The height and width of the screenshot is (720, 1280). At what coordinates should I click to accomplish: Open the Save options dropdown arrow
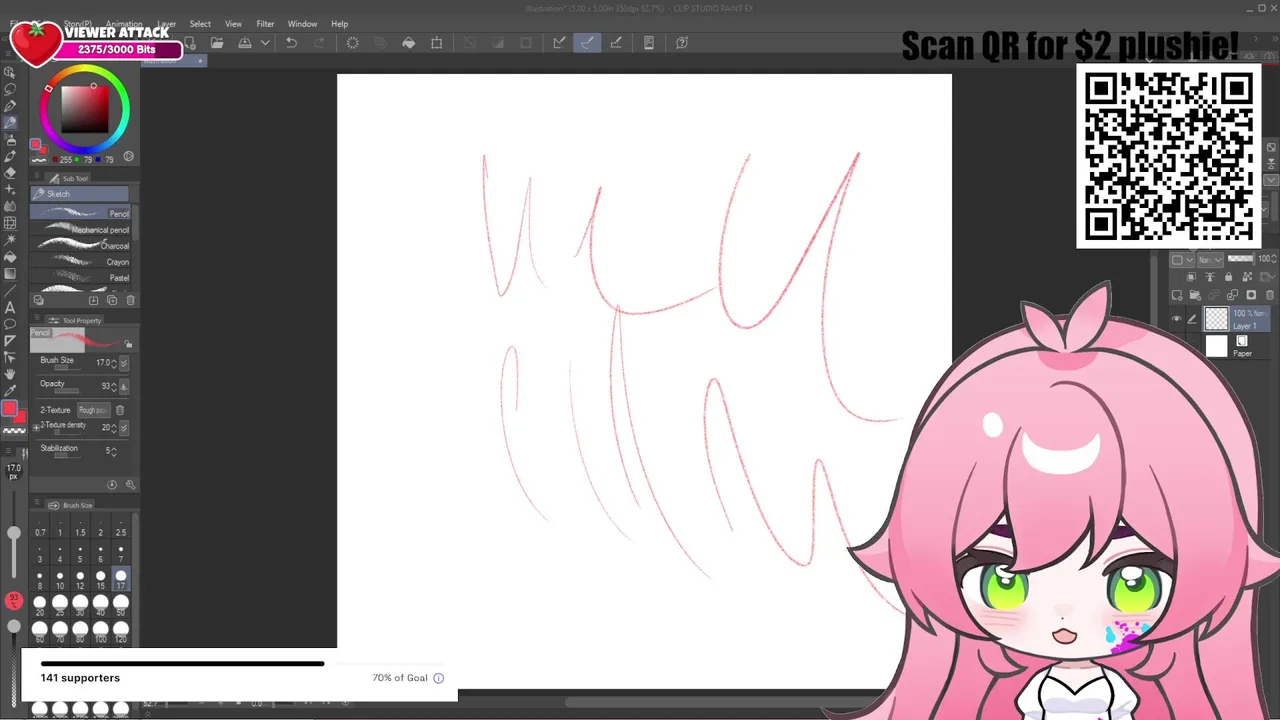click(x=265, y=43)
